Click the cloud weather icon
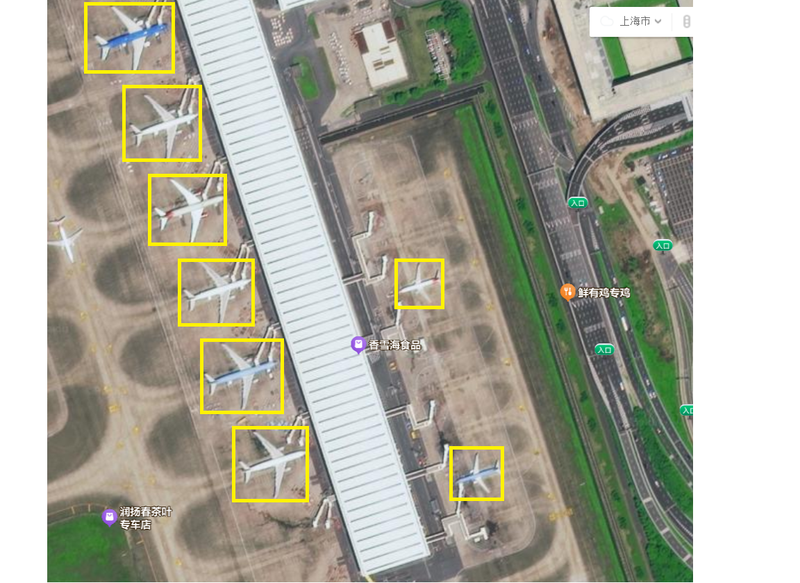800x583 pixels. coord(606,21)
